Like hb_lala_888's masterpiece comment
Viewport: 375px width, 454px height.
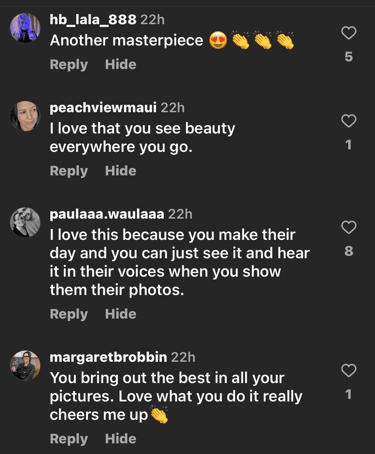[349, 33]
